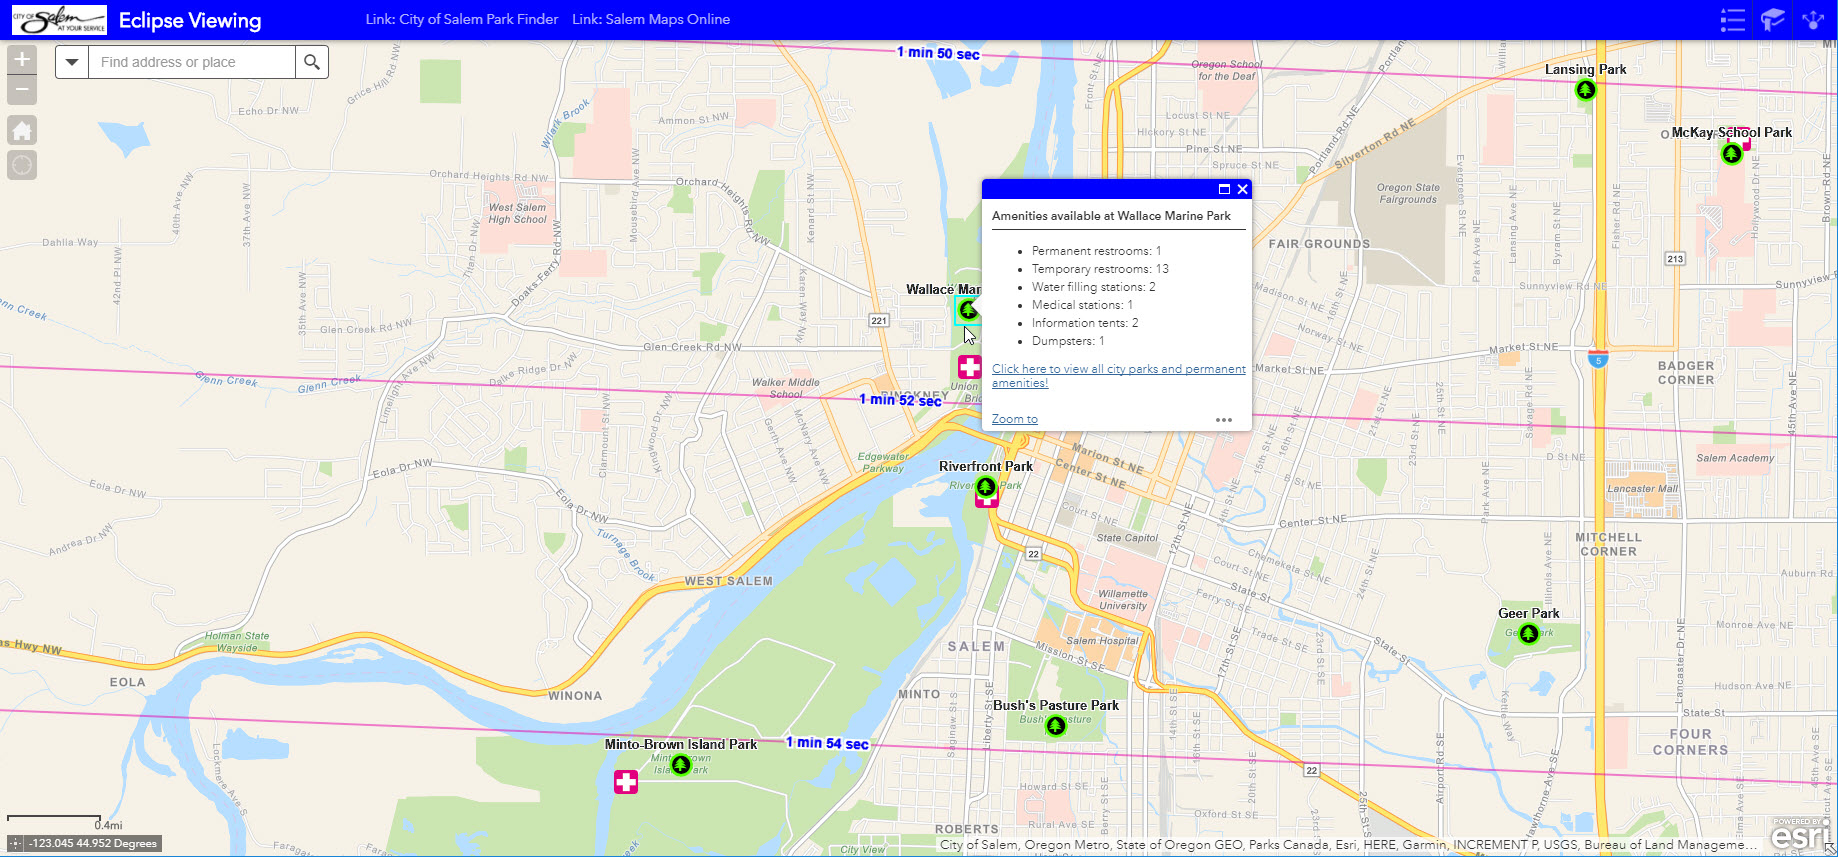Open the Bookmark widget

tap(1773, 20)
